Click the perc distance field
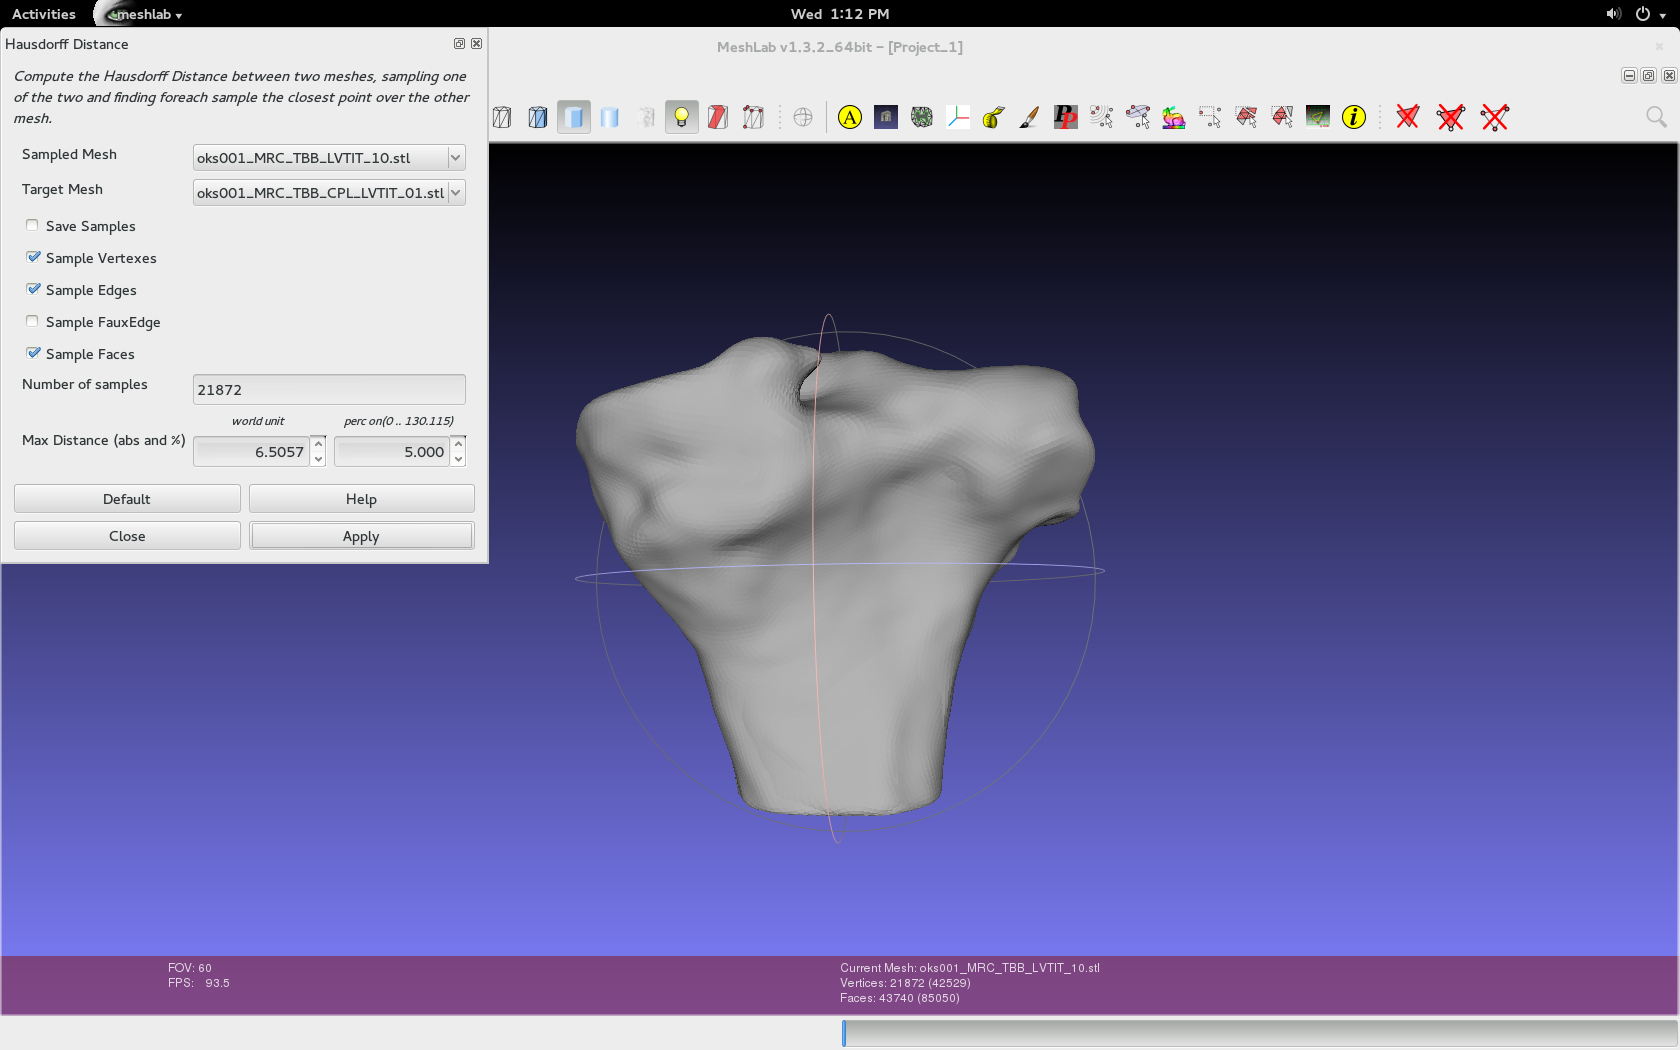Image resolution: width=1680 pixels, height=1050 pixels. (x=392, y=452)
